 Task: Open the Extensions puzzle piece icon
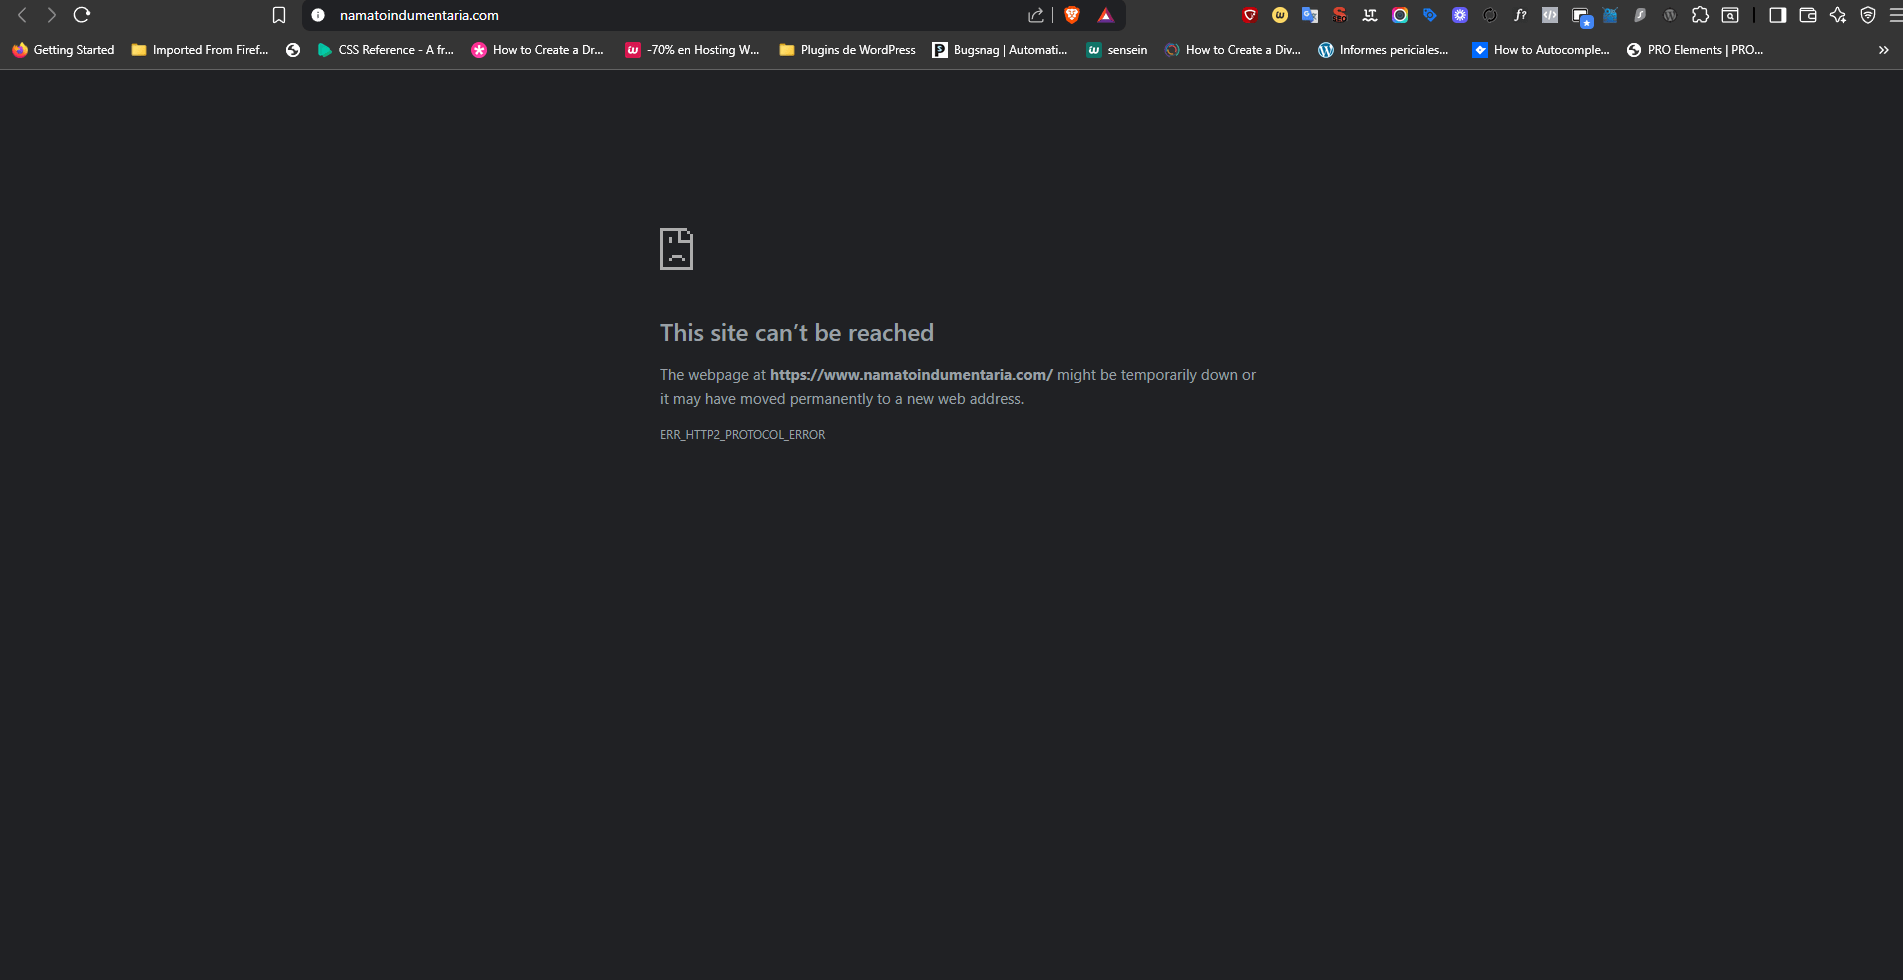(1700, 15)
